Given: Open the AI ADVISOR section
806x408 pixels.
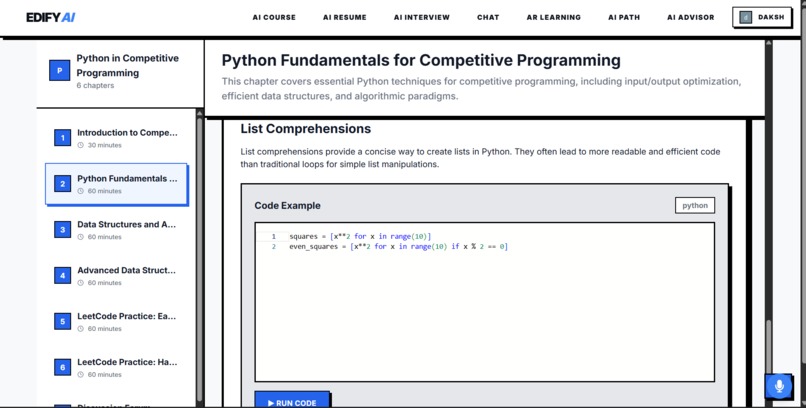Looking at the screenshot, I should [690, 17].
